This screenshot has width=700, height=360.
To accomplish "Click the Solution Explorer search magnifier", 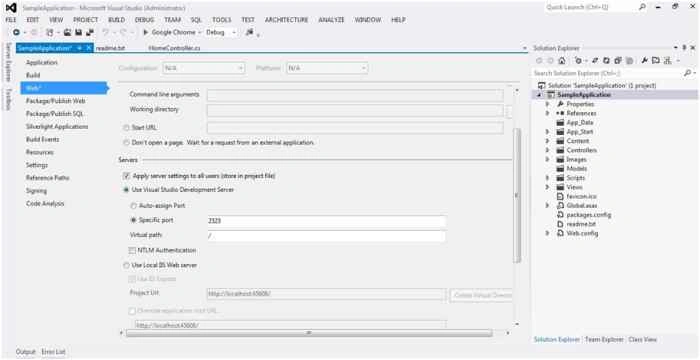I will [687, 72].
